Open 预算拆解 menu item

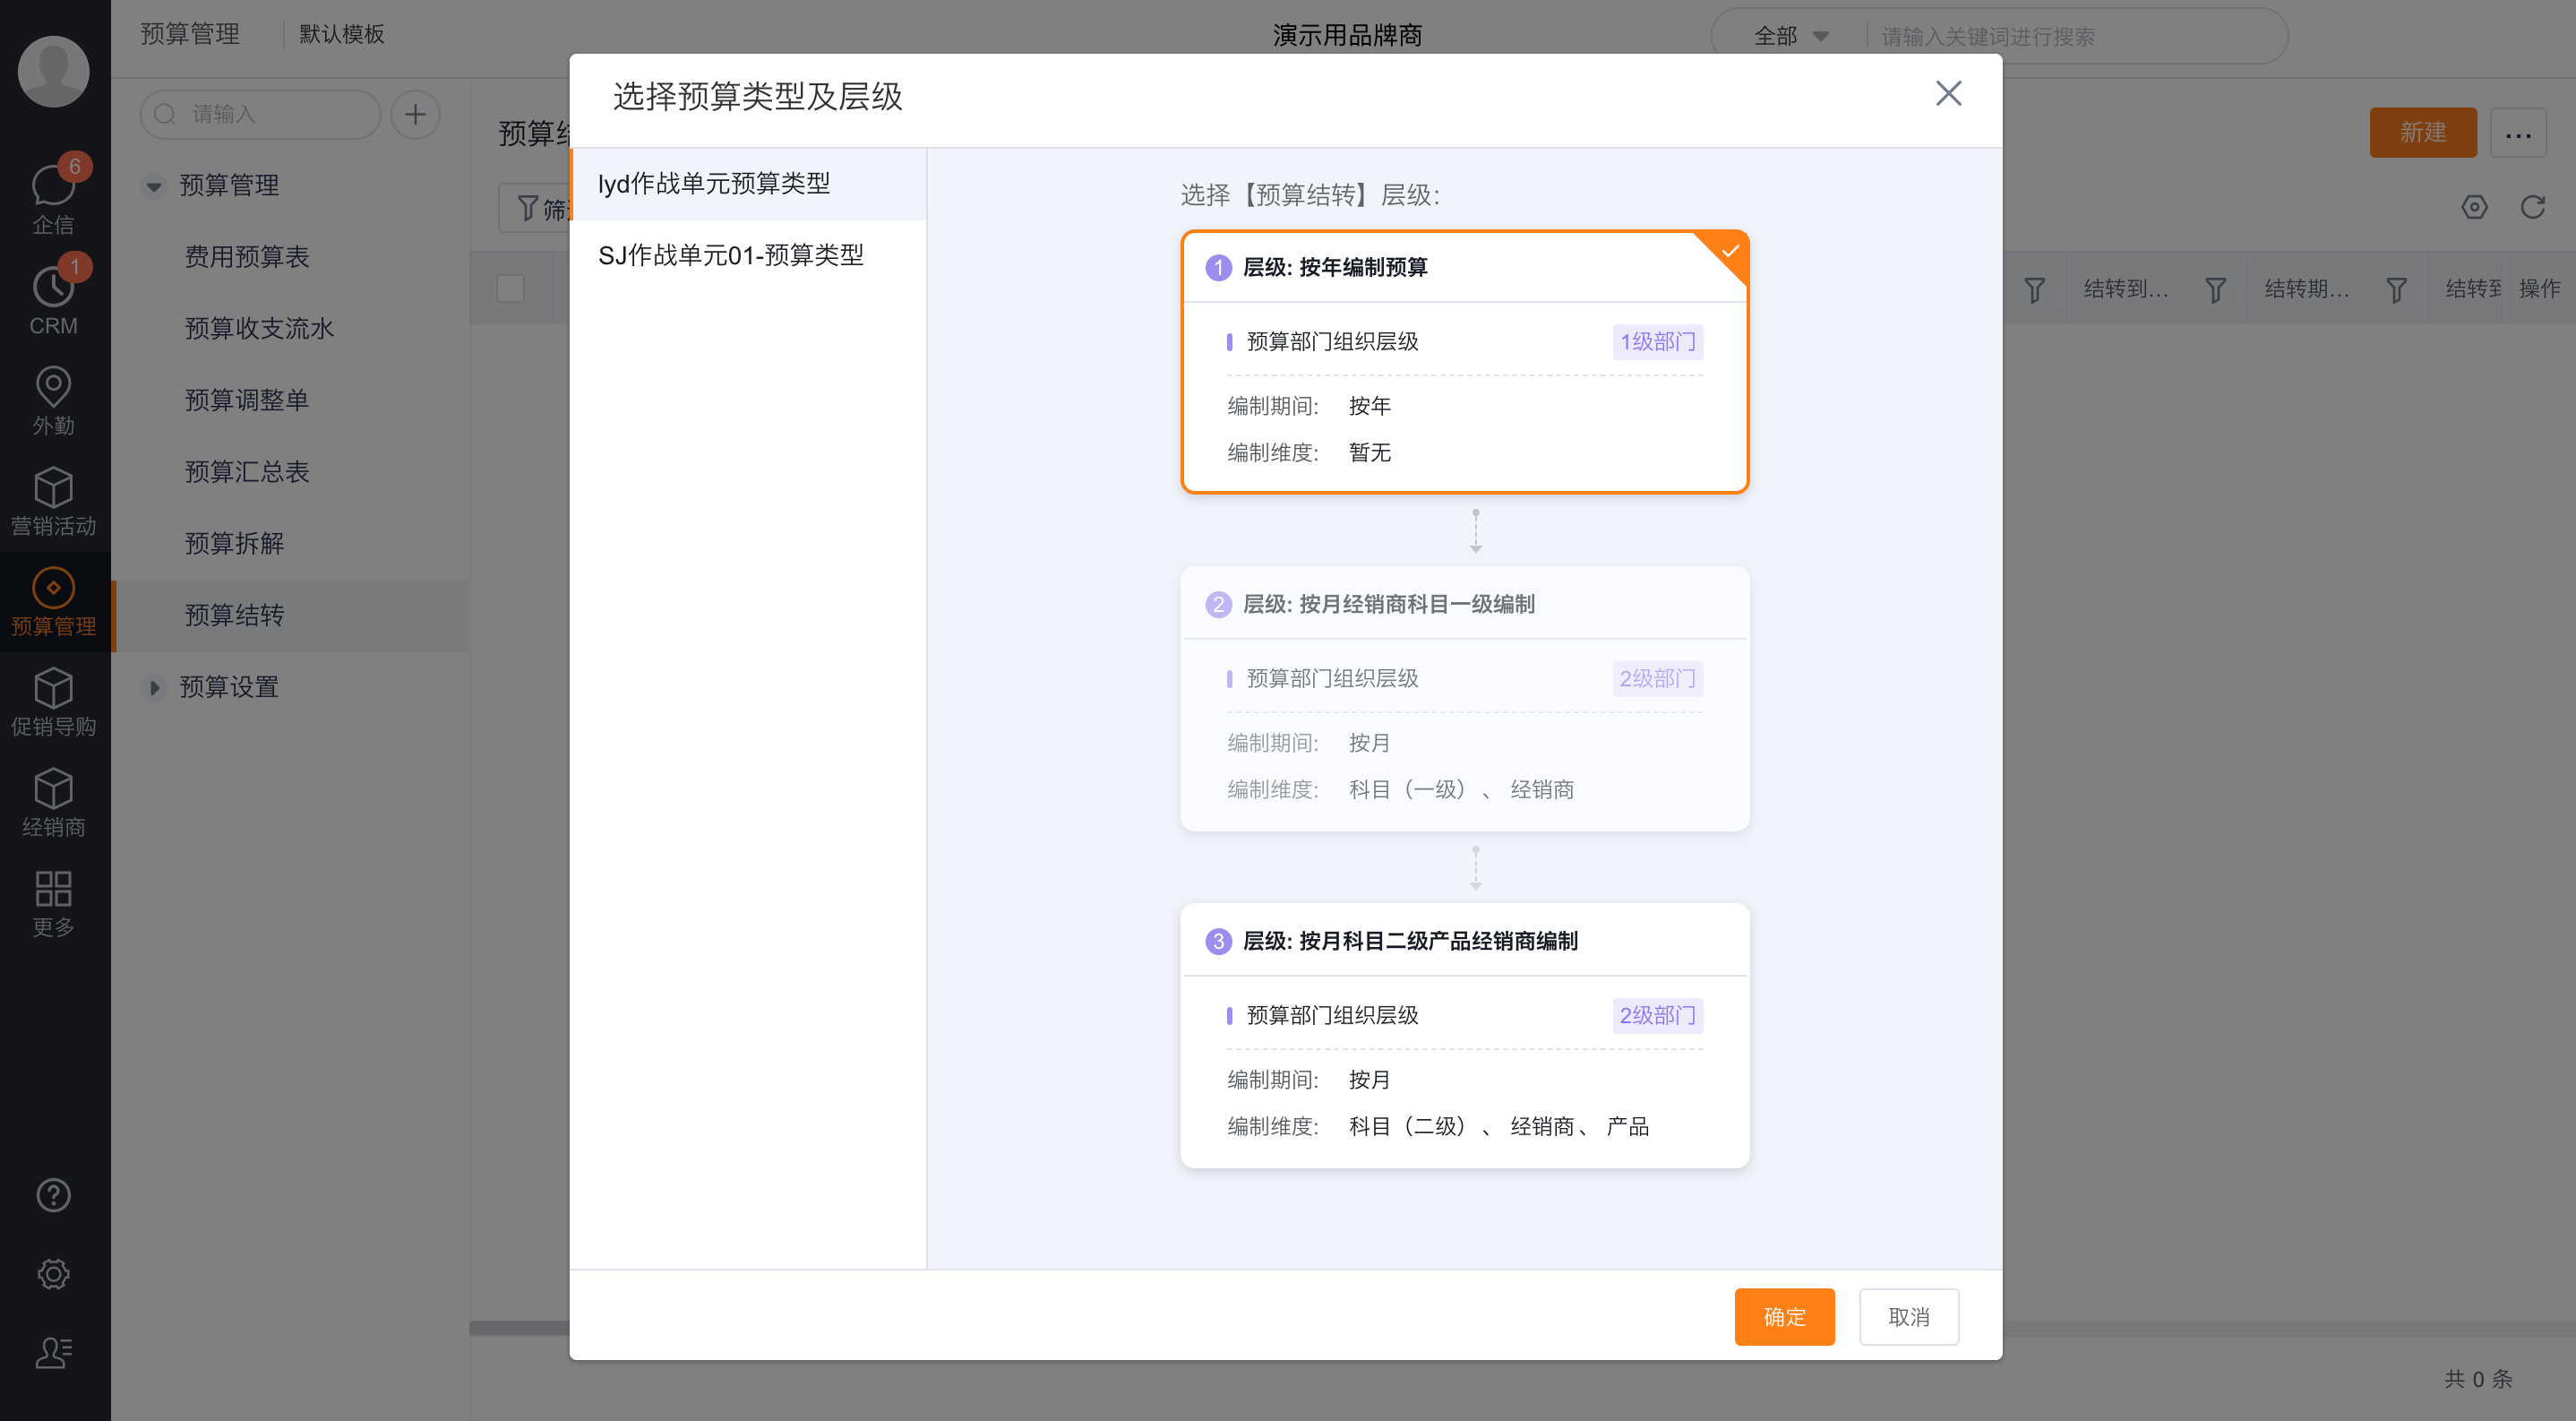point(291,544)
